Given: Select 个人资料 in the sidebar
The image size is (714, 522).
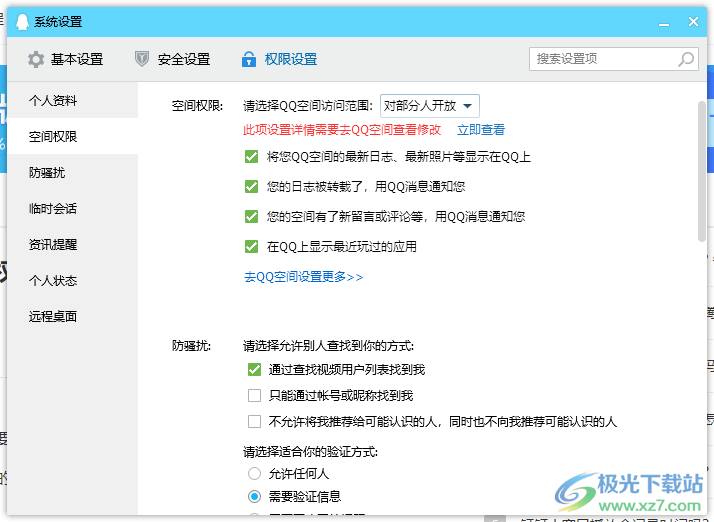Looking at the screenshot, I should (x=72, y=100).
